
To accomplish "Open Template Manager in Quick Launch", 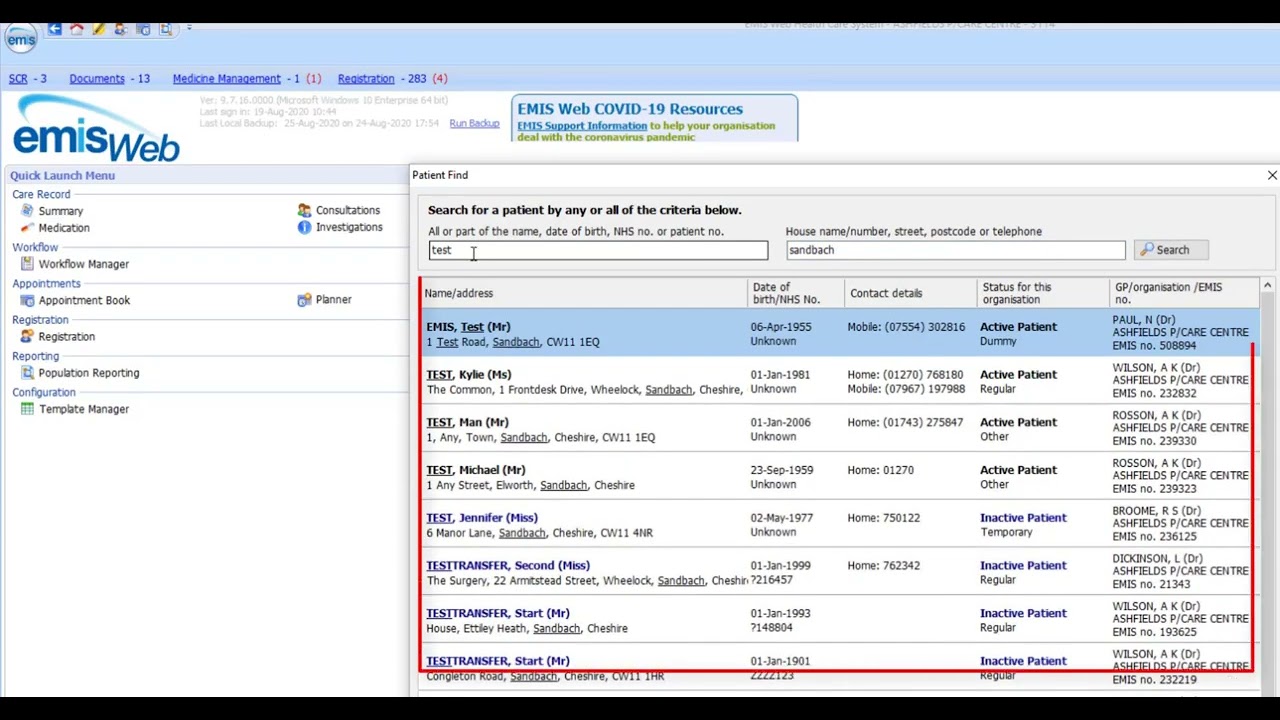I will 84,409.
